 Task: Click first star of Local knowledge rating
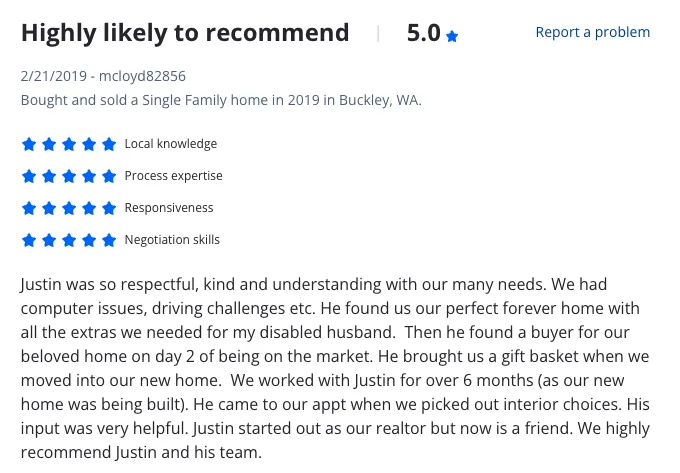29,144
